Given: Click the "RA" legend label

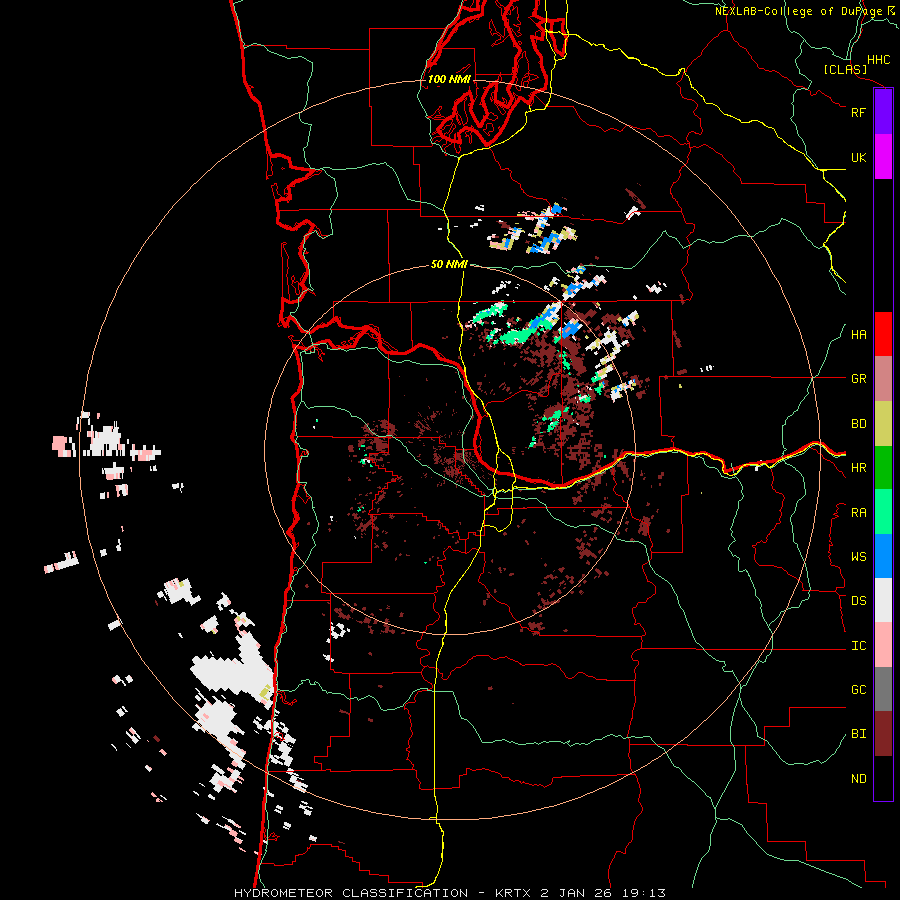Looking at the screenshot, I should (x=858, y=513).
